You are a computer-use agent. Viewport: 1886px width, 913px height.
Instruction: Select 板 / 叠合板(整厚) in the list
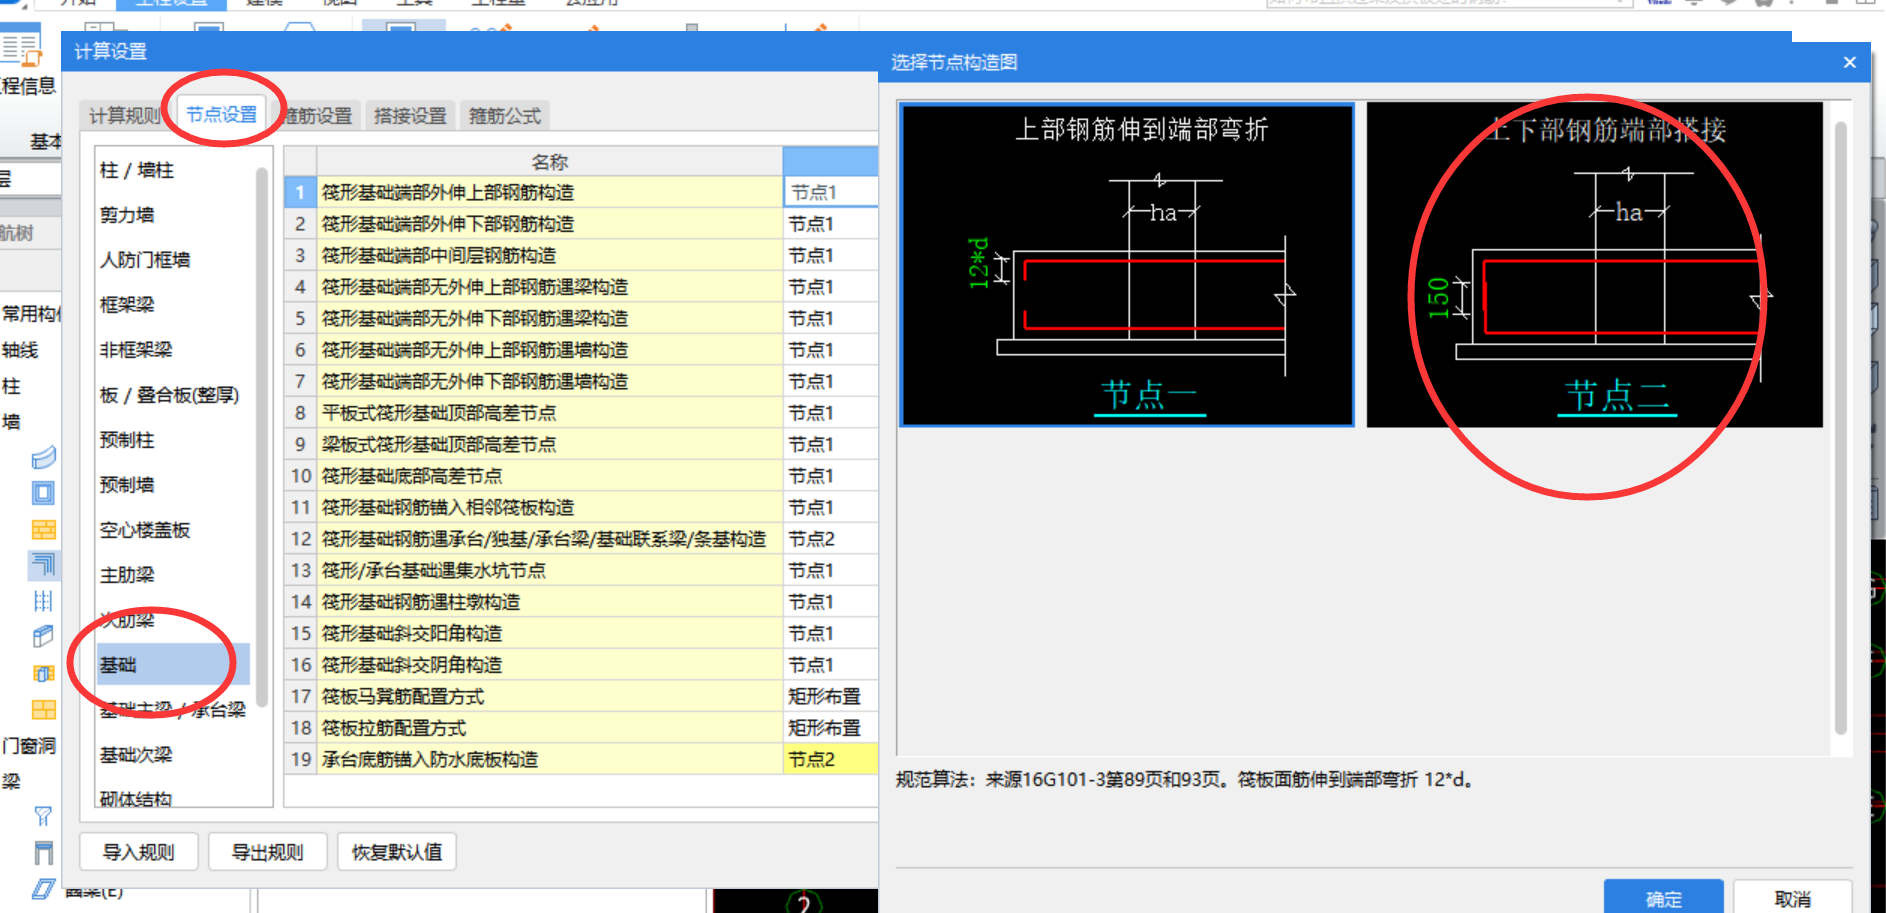169,395
